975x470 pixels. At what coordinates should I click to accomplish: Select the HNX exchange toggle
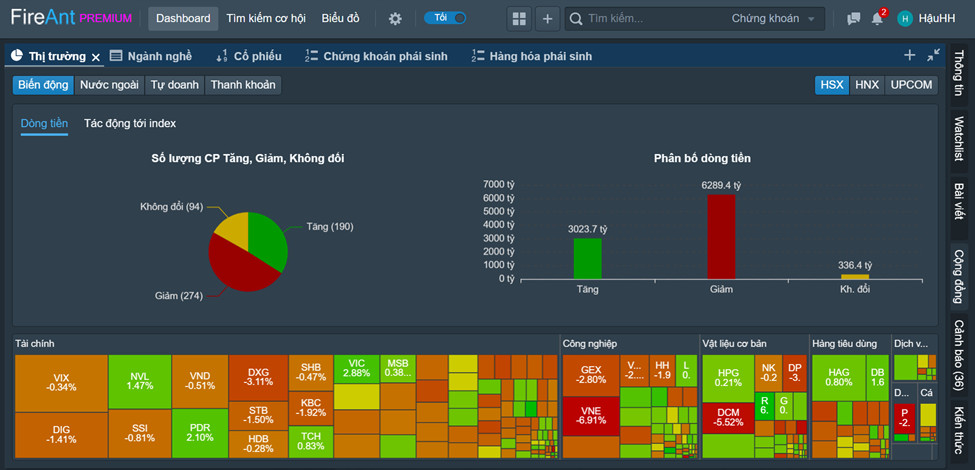866,85
